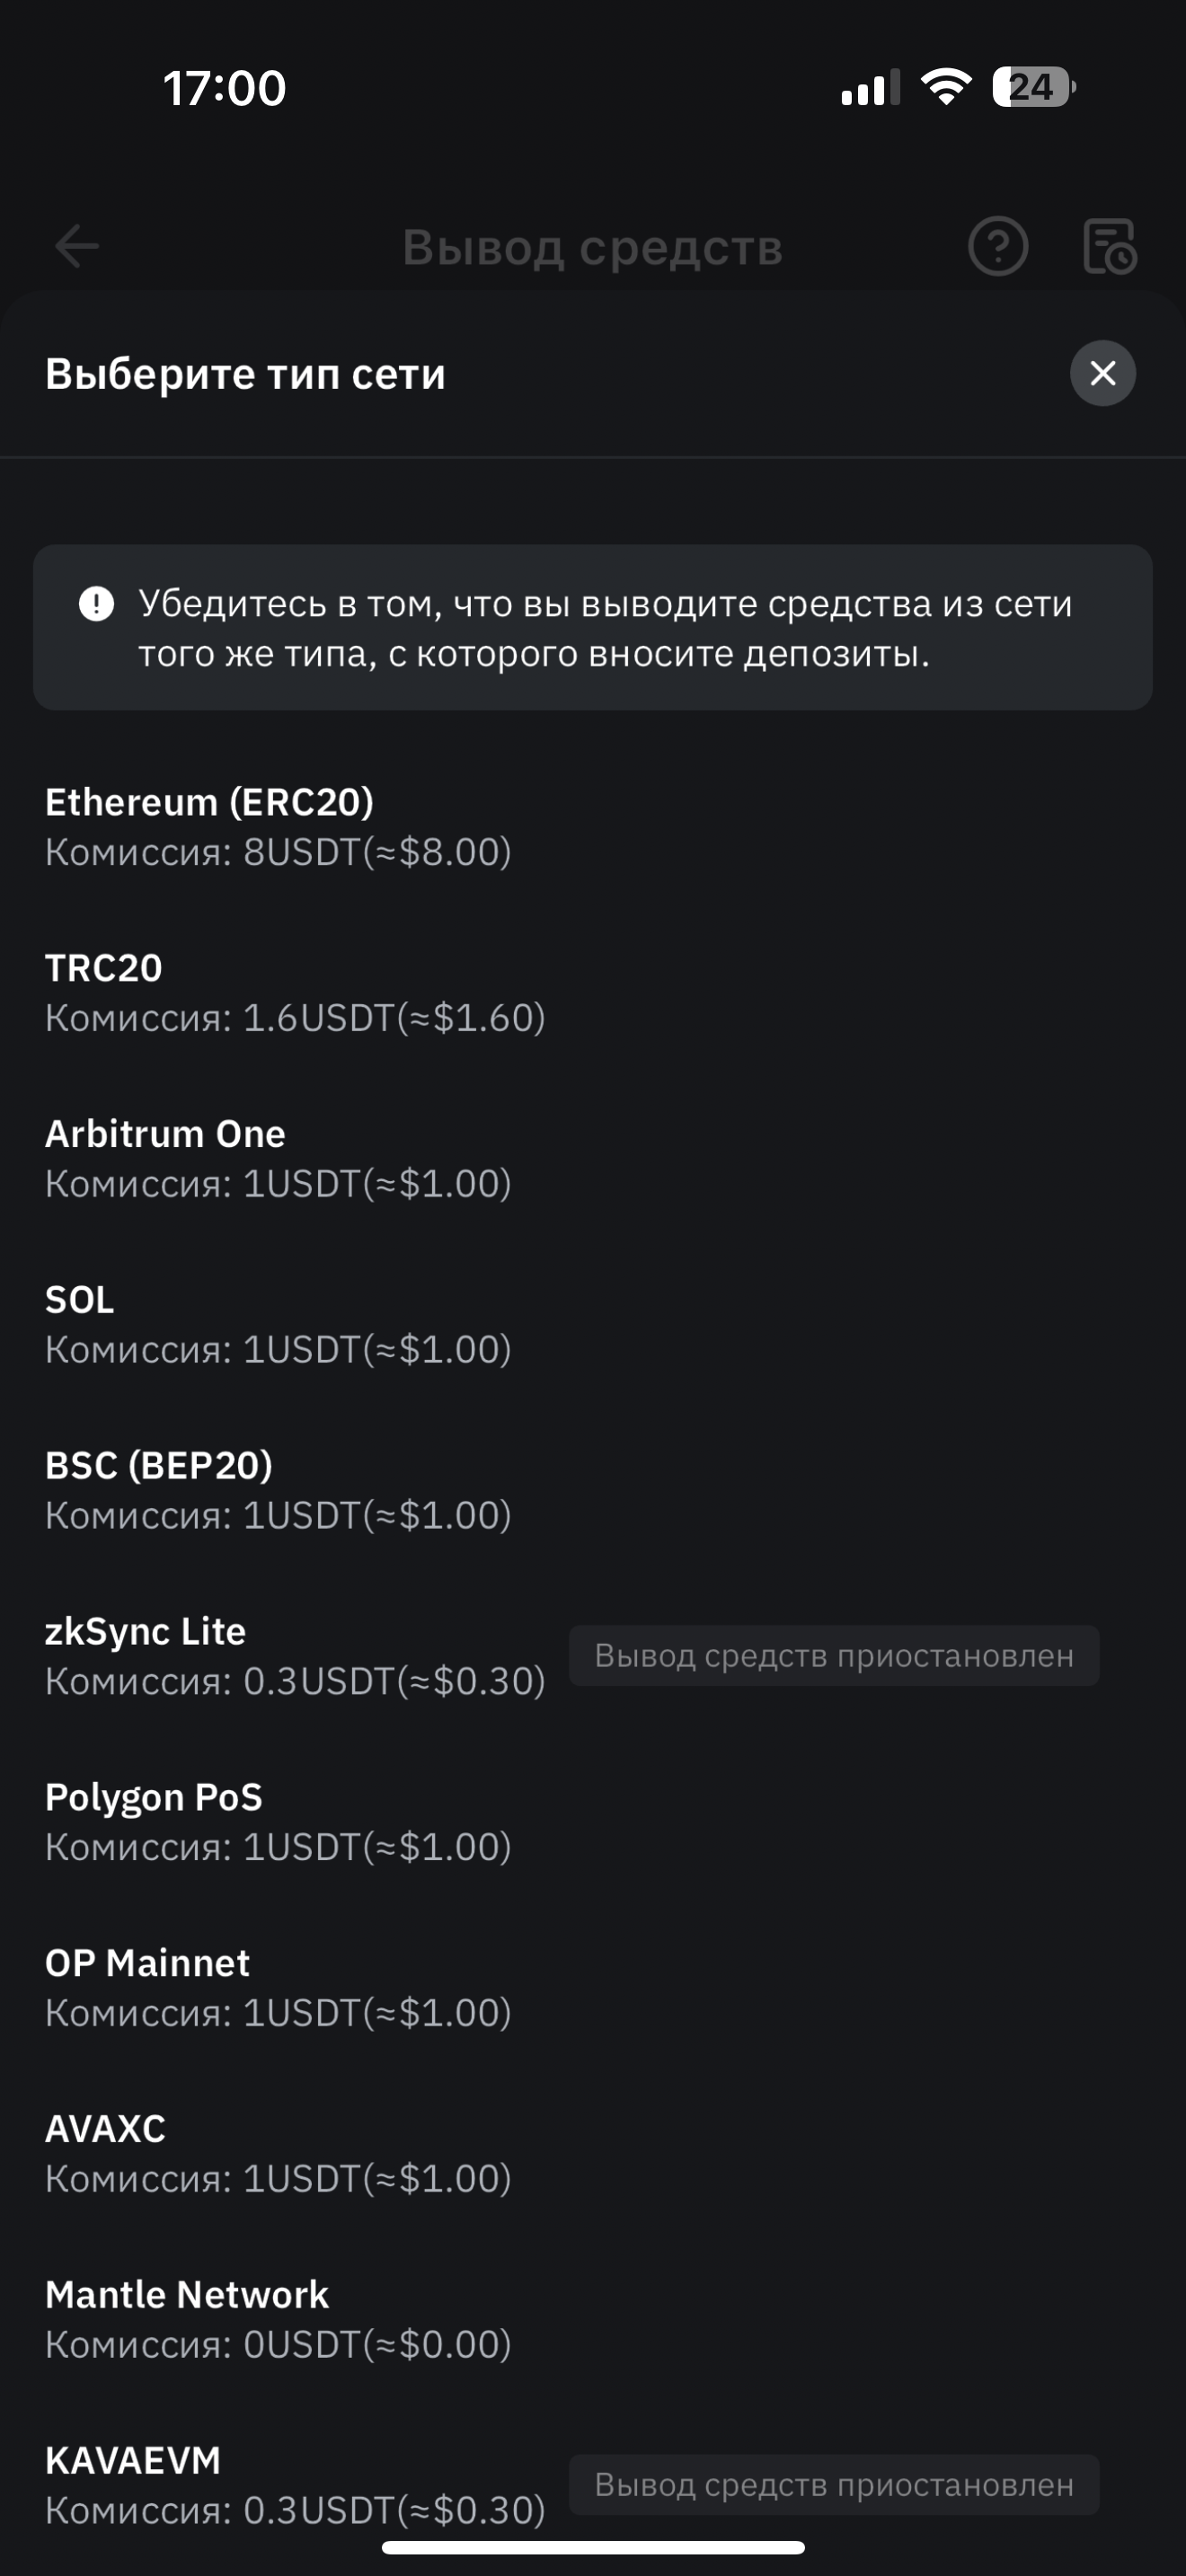Open the help question mark icon
Viewport: 1186px width, 2576px height.
pos(997,246)
